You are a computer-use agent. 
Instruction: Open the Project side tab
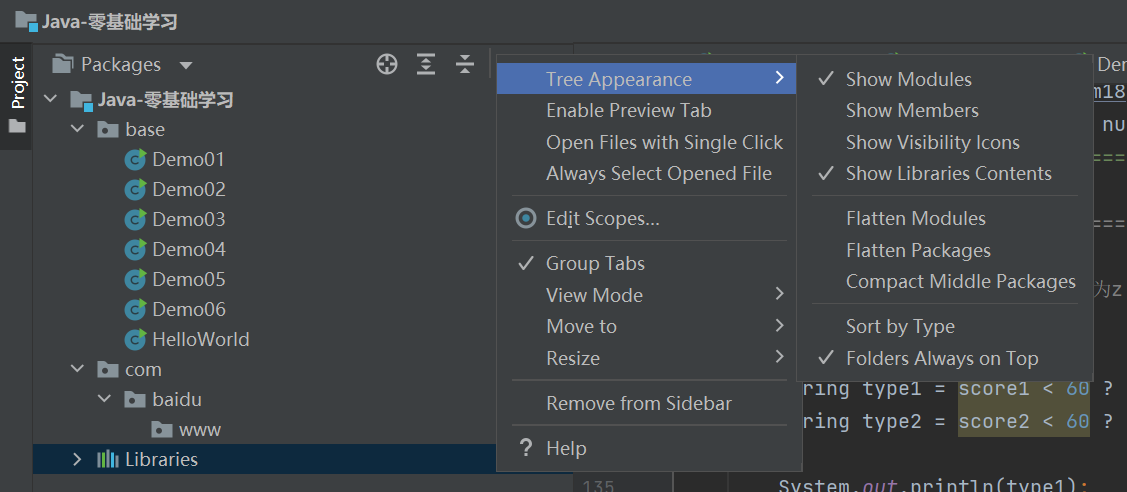pyautogui.click(x=17, y=83)
